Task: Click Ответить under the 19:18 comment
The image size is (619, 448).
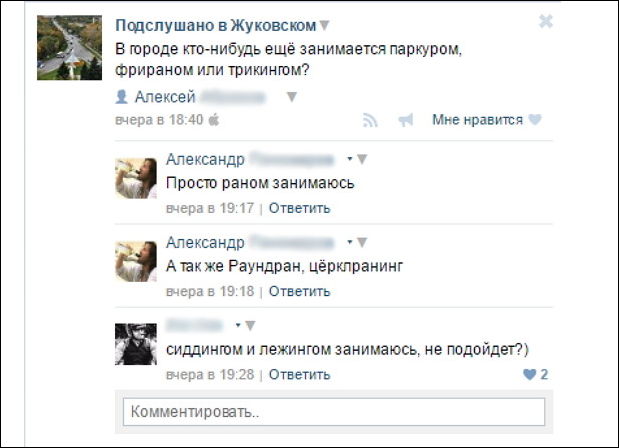Action: 299,291
